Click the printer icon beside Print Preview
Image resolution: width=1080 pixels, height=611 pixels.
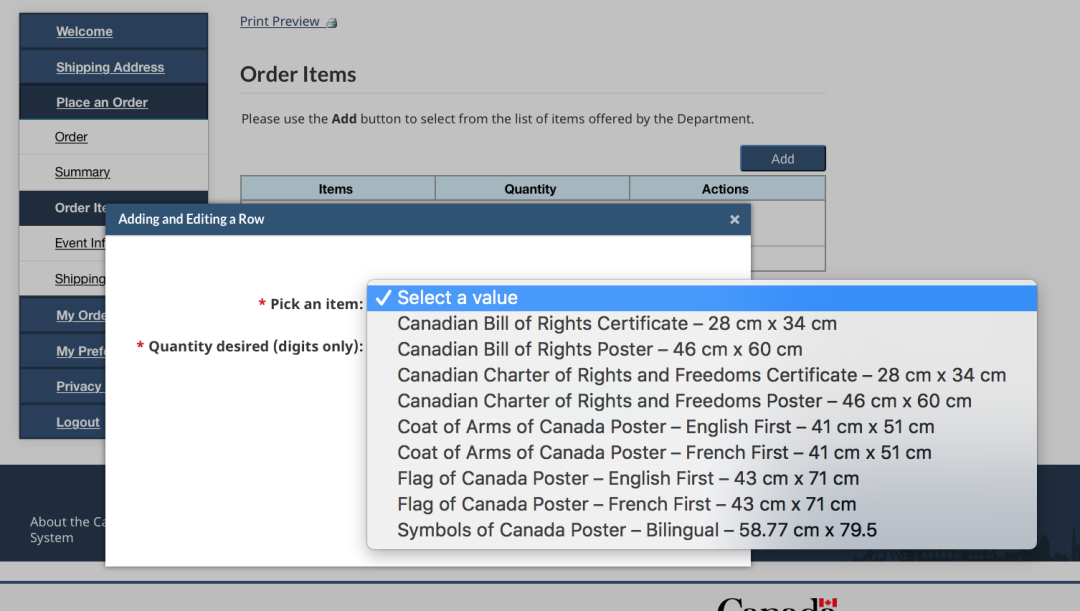(x=332, y=23)
